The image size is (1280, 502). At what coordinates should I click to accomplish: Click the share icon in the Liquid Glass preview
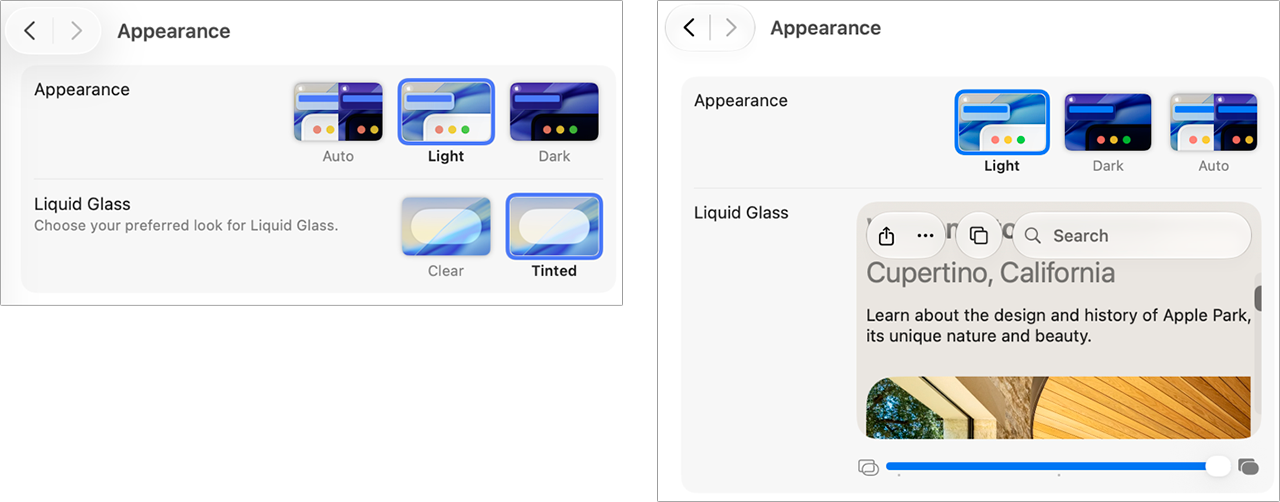[886, 236]
